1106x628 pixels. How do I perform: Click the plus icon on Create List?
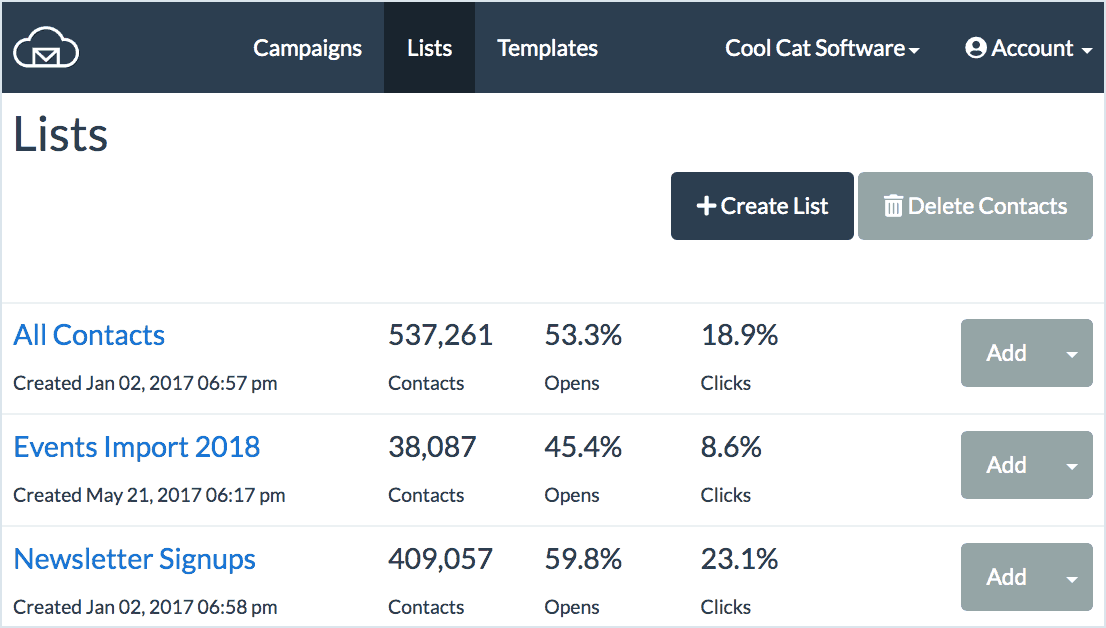[x=706, y=206]
